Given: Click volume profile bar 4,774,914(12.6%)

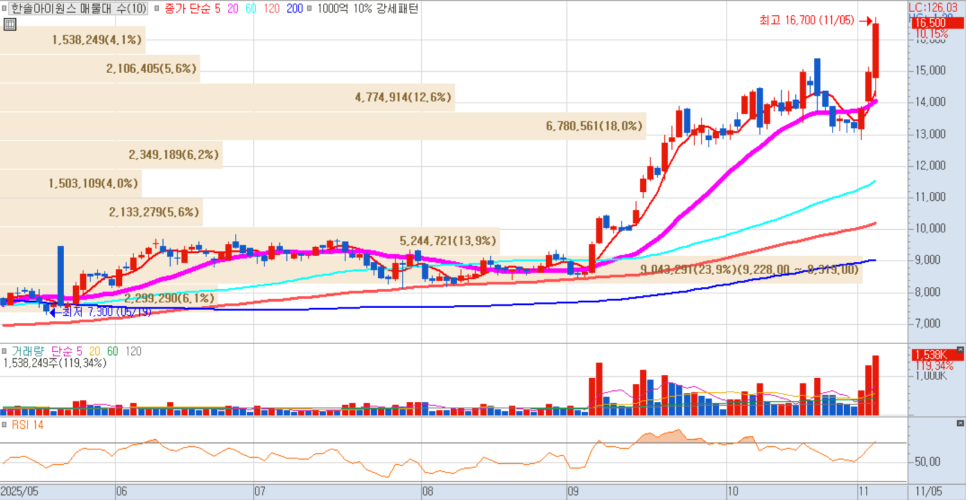Looking at the screenshot, I should 227,97.
